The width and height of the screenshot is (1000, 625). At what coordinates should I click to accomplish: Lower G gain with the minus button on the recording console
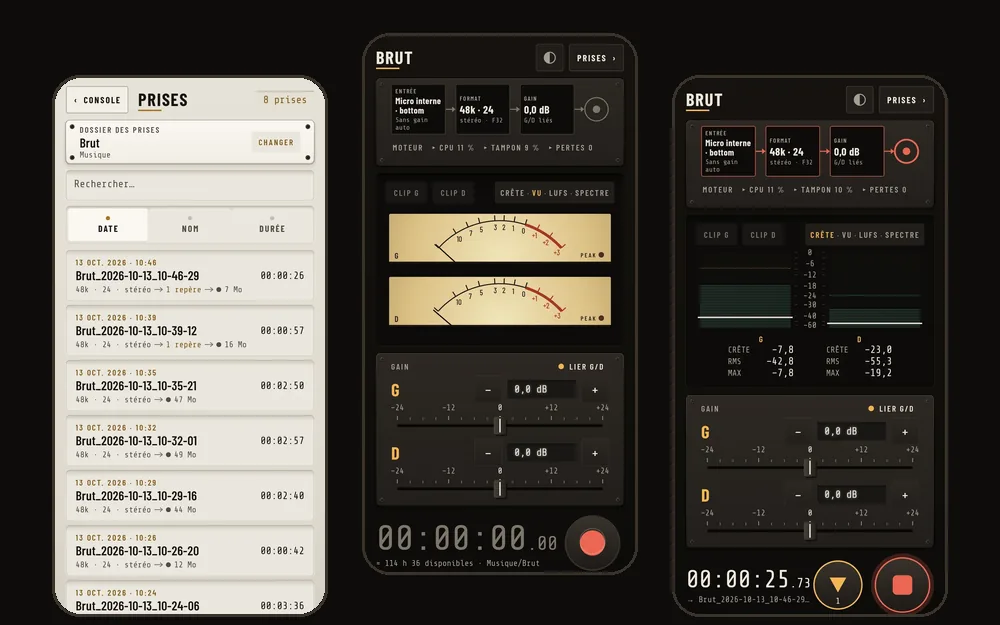coord(798,432)
